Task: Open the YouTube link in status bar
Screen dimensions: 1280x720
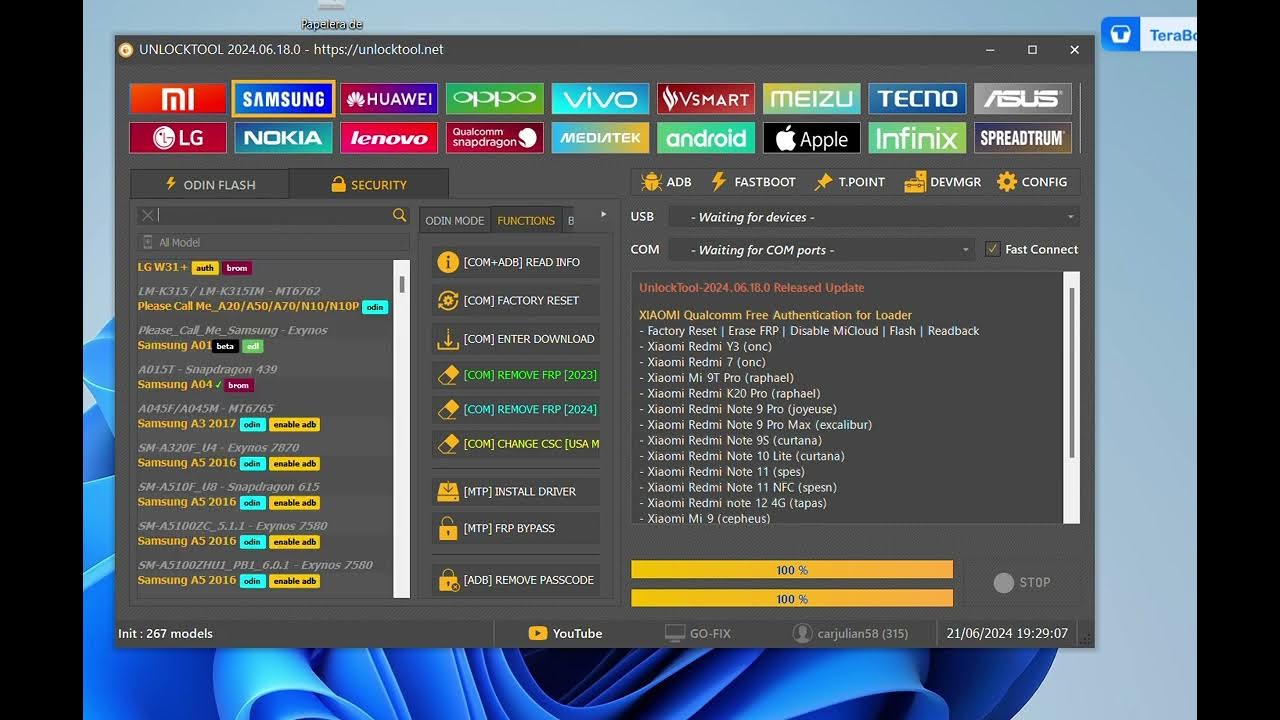Action: (x=566, y=633)
